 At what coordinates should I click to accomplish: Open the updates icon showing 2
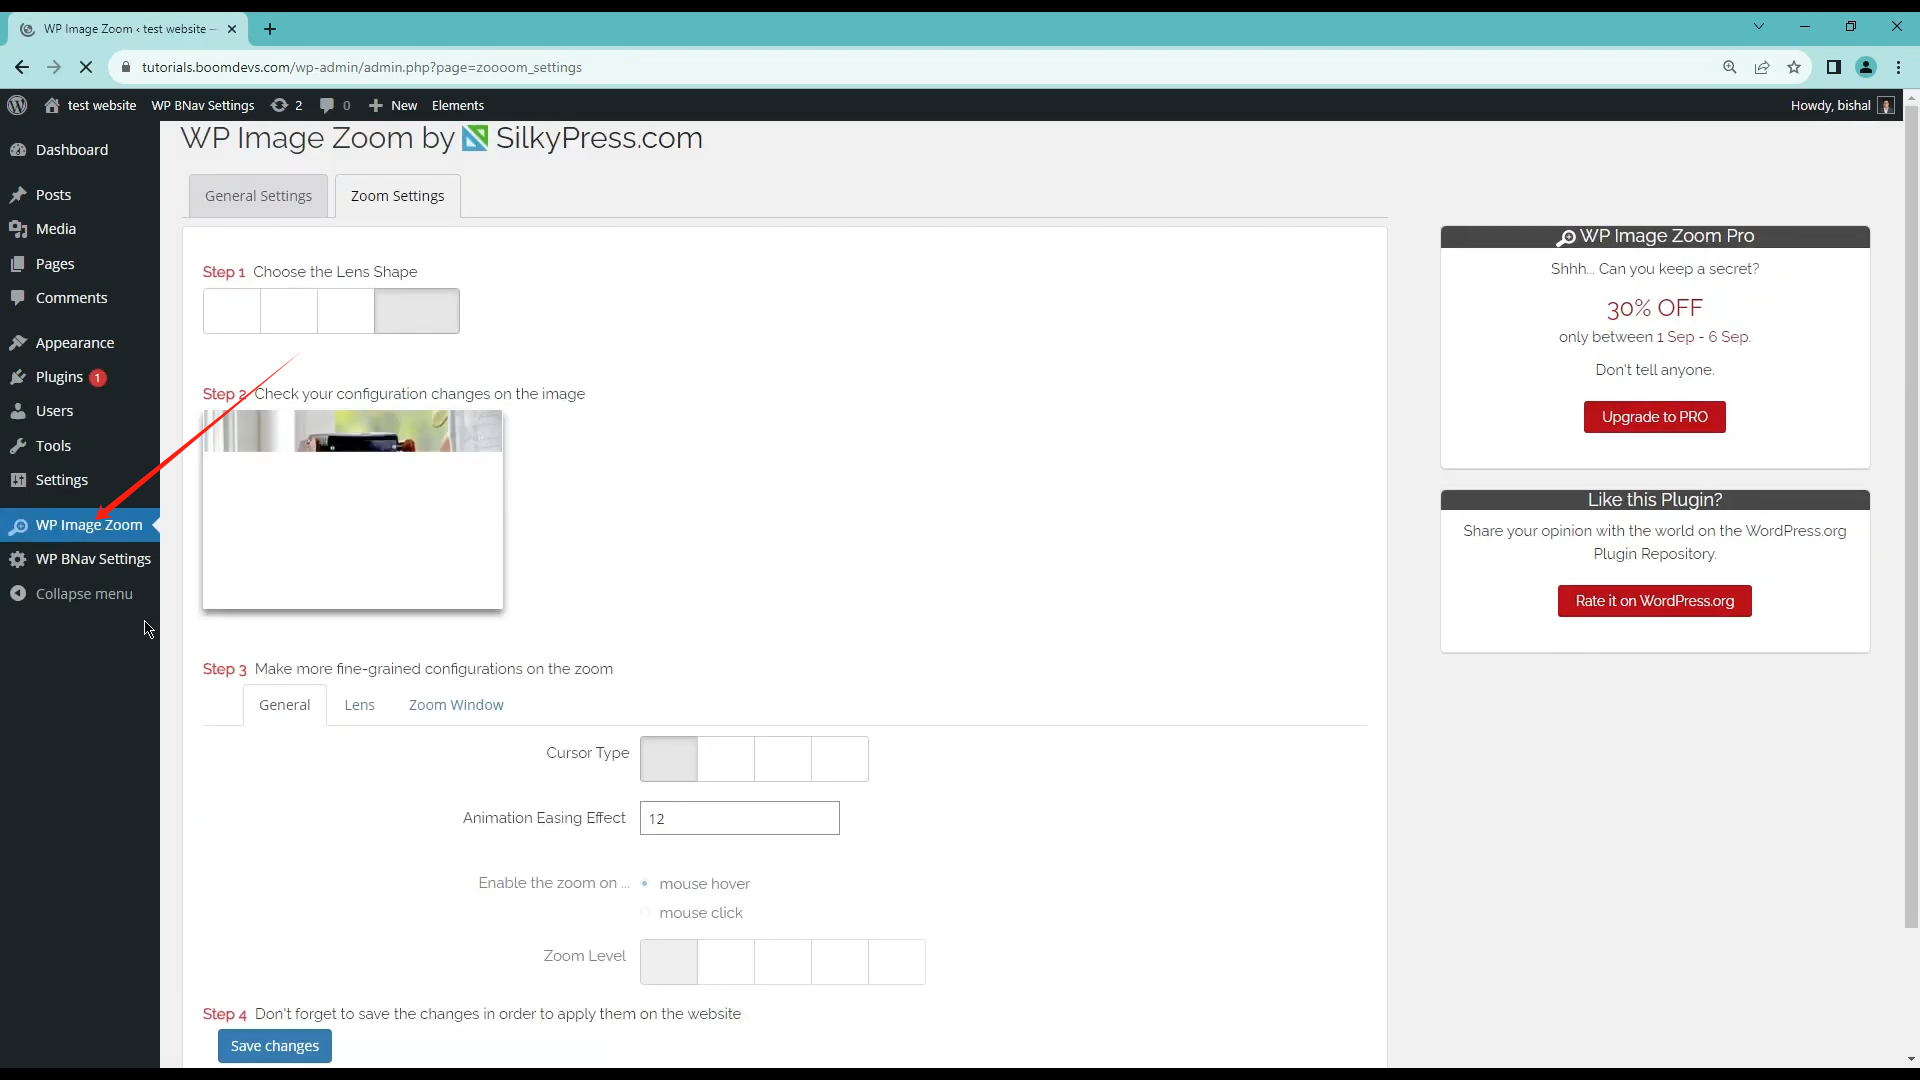point(286,105)
